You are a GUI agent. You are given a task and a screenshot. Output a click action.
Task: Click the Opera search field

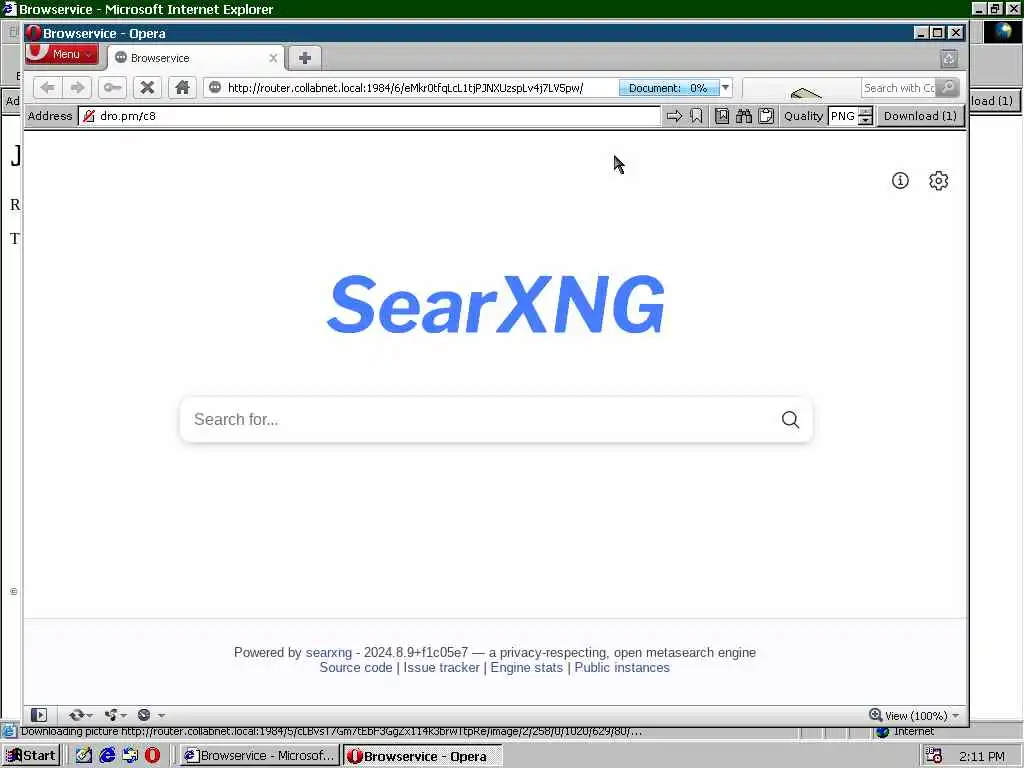[x=899, y=88]
